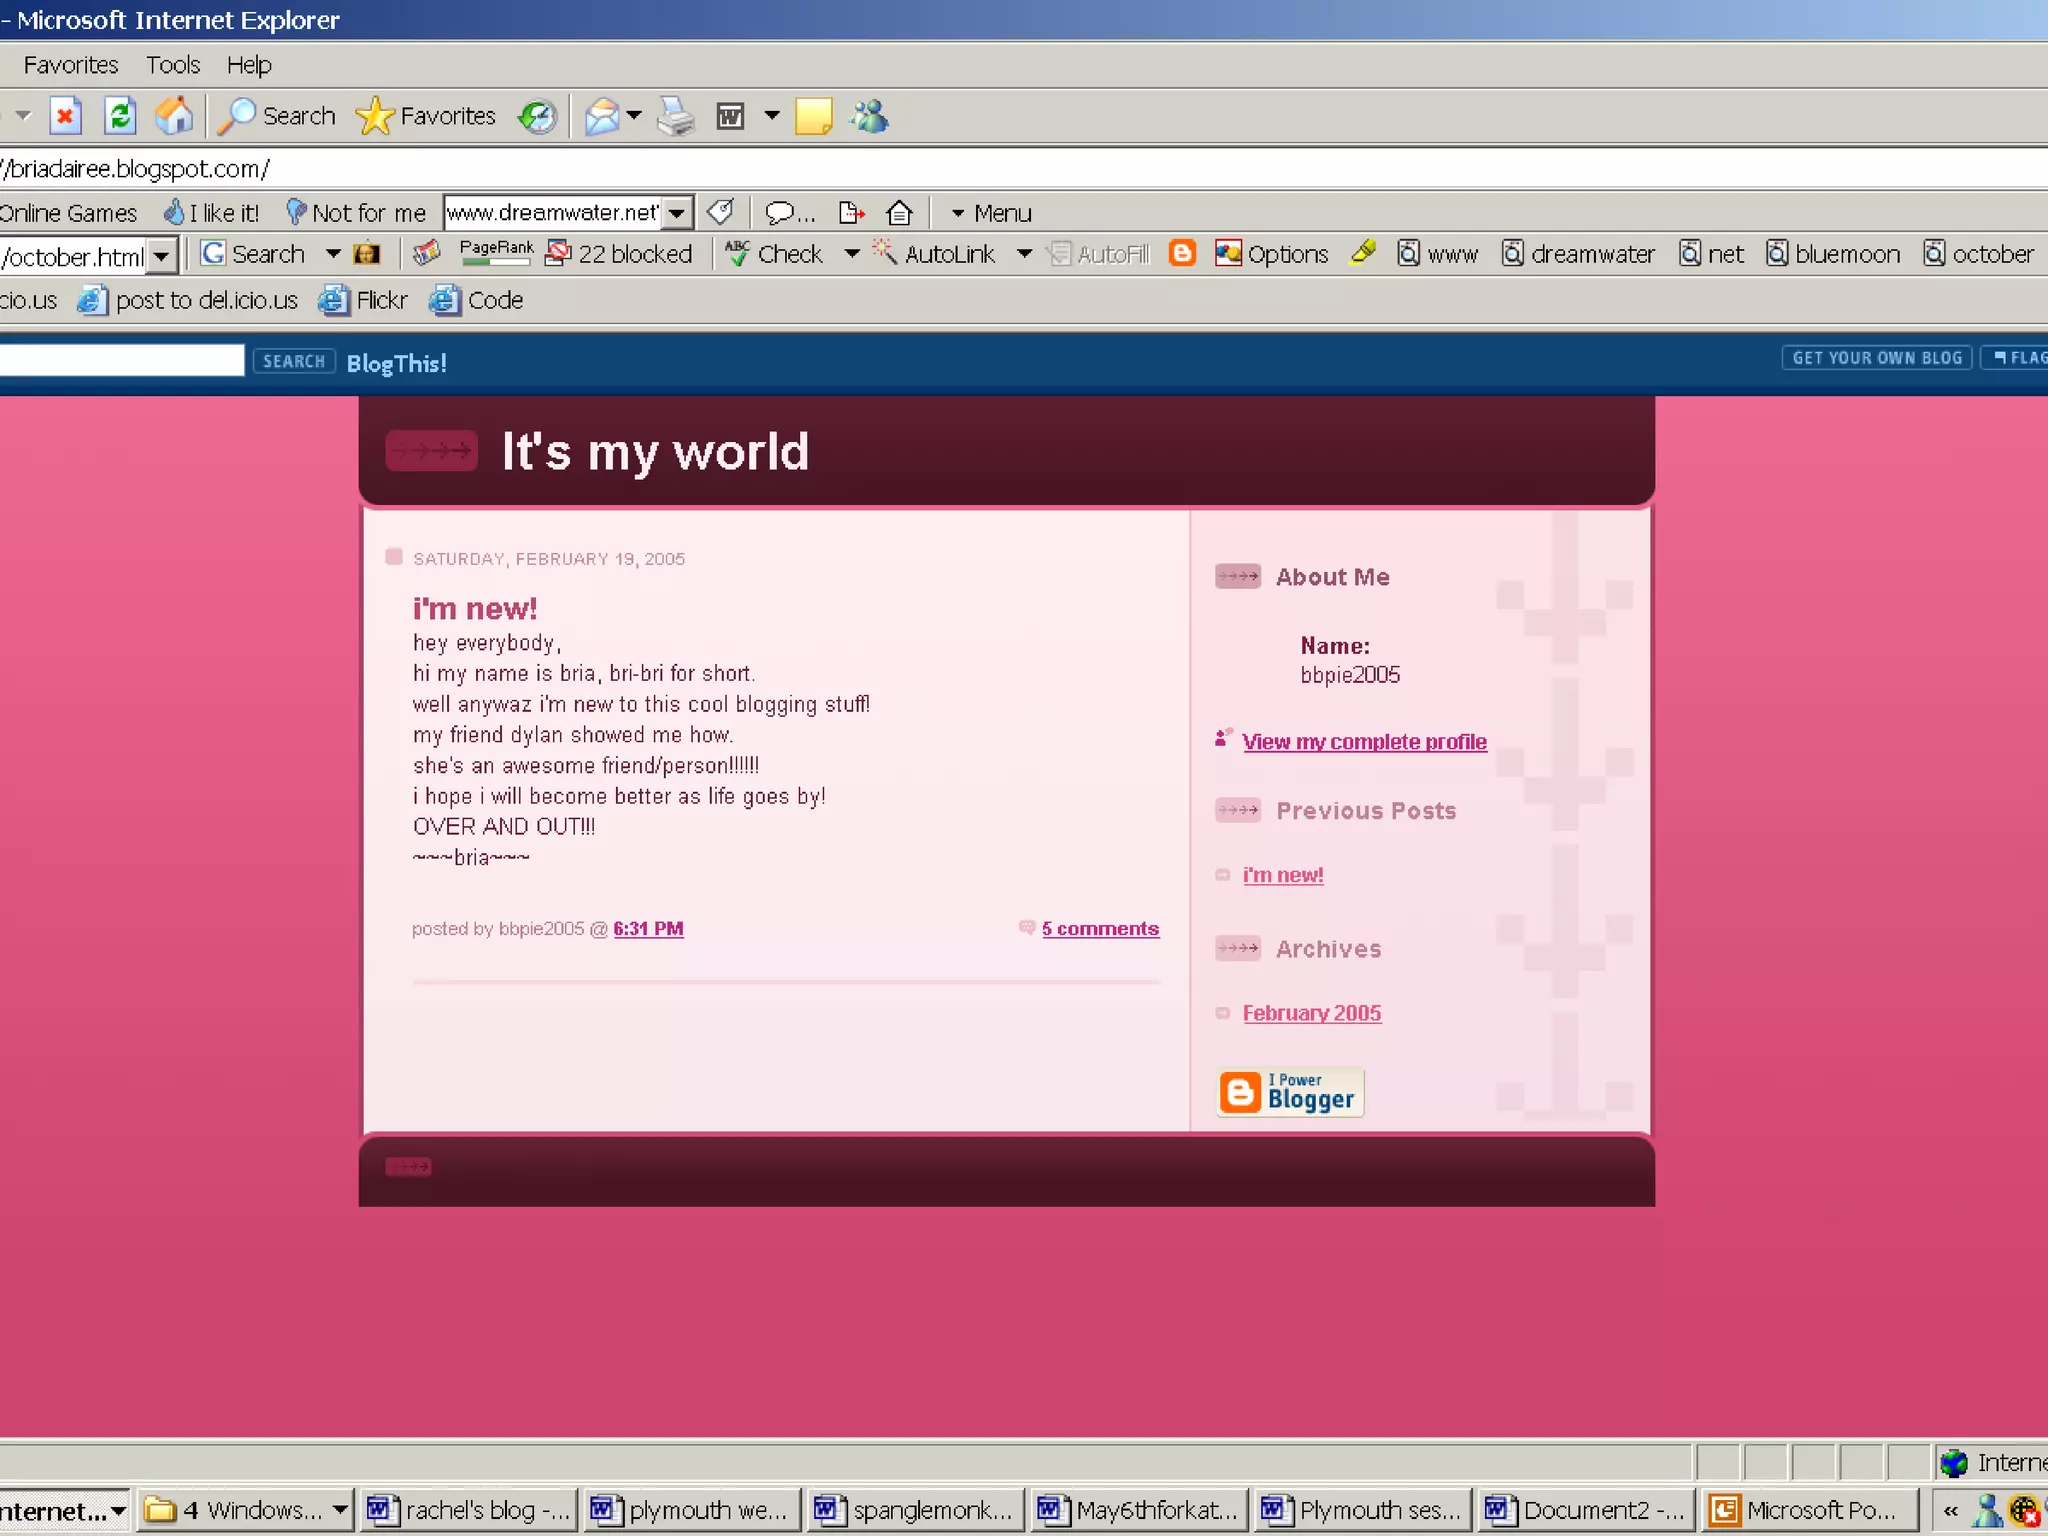This screenshot has height=1536, width=2048.
Task: Click the highlighter pen icon
Action: tap(1363, 254)
